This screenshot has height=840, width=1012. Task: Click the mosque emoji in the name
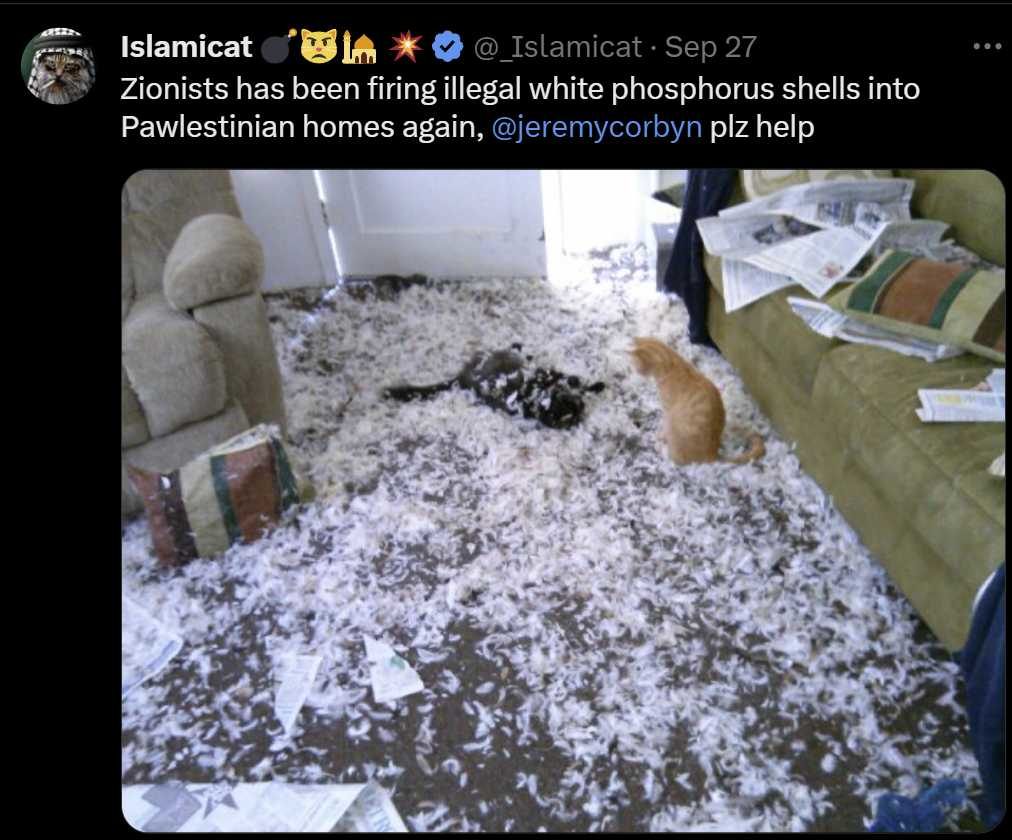[x=359, y=47]
